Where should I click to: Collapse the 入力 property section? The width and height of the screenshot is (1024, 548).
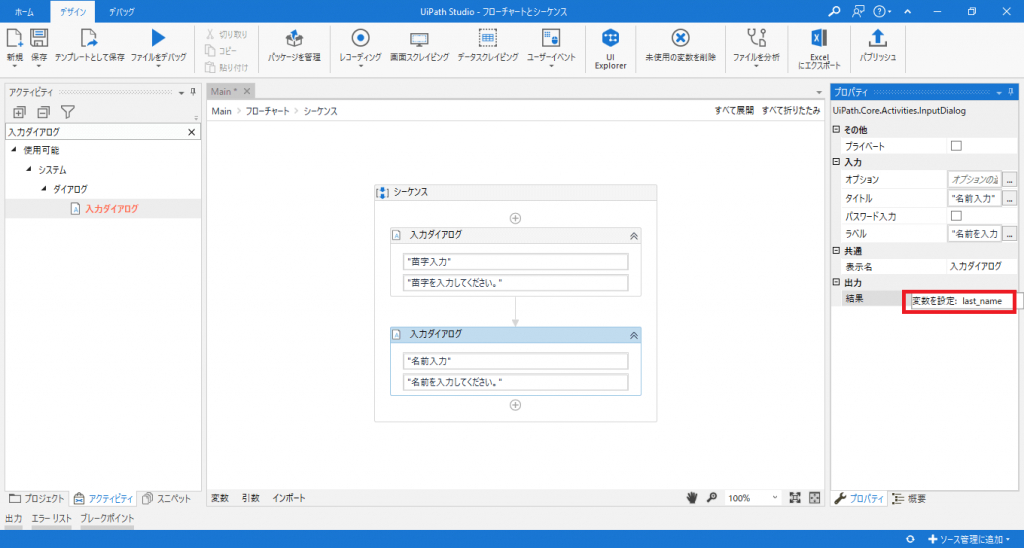click(x=836, y=161)
